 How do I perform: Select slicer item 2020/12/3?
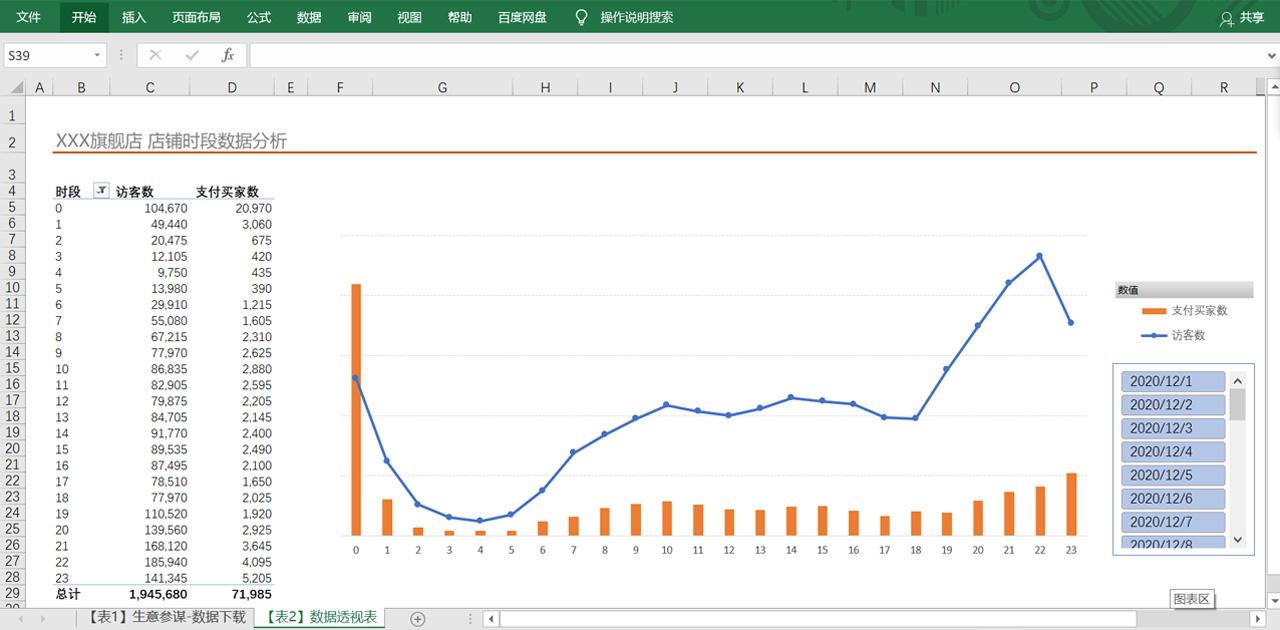[1173, 428]
